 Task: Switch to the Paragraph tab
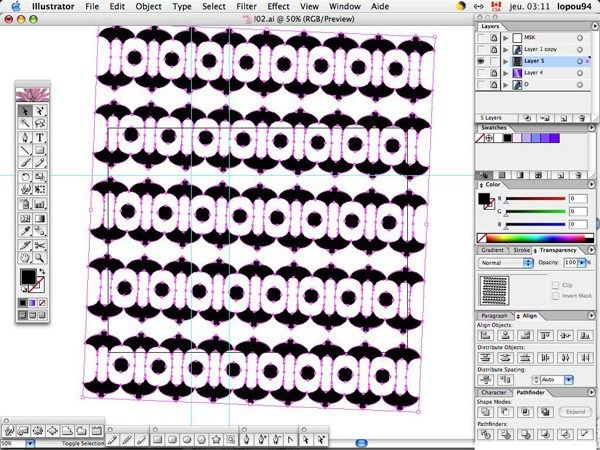[494, 316]
